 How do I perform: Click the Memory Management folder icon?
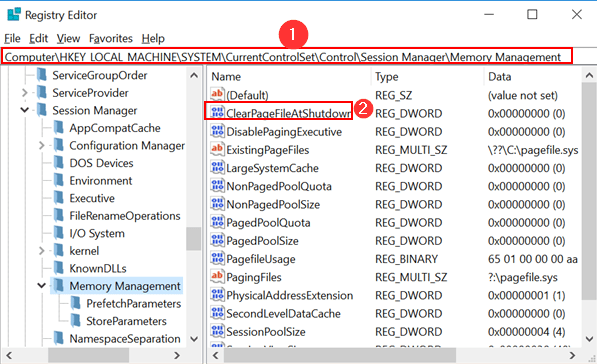(58, 285)
